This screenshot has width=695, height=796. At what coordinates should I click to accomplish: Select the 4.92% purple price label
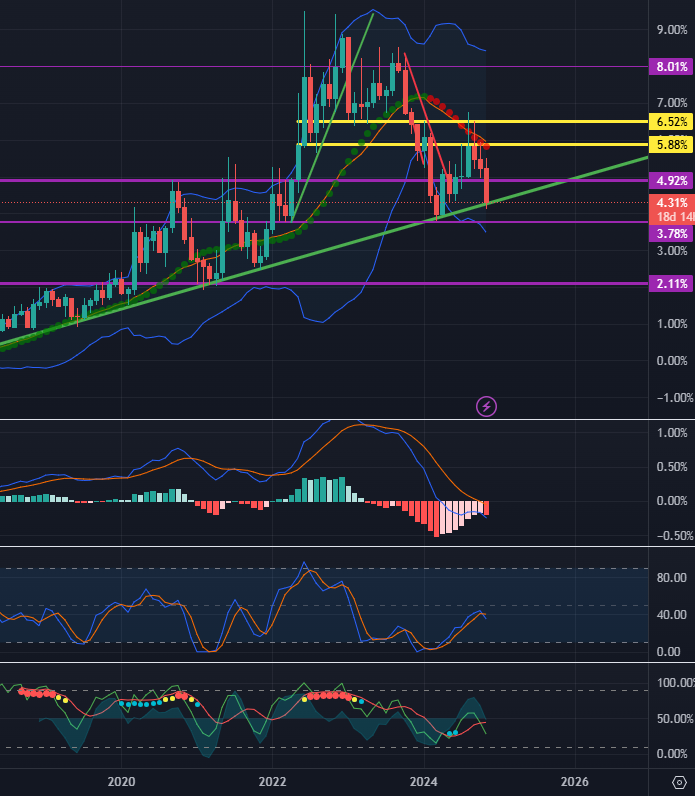click(x=671, y=181)
